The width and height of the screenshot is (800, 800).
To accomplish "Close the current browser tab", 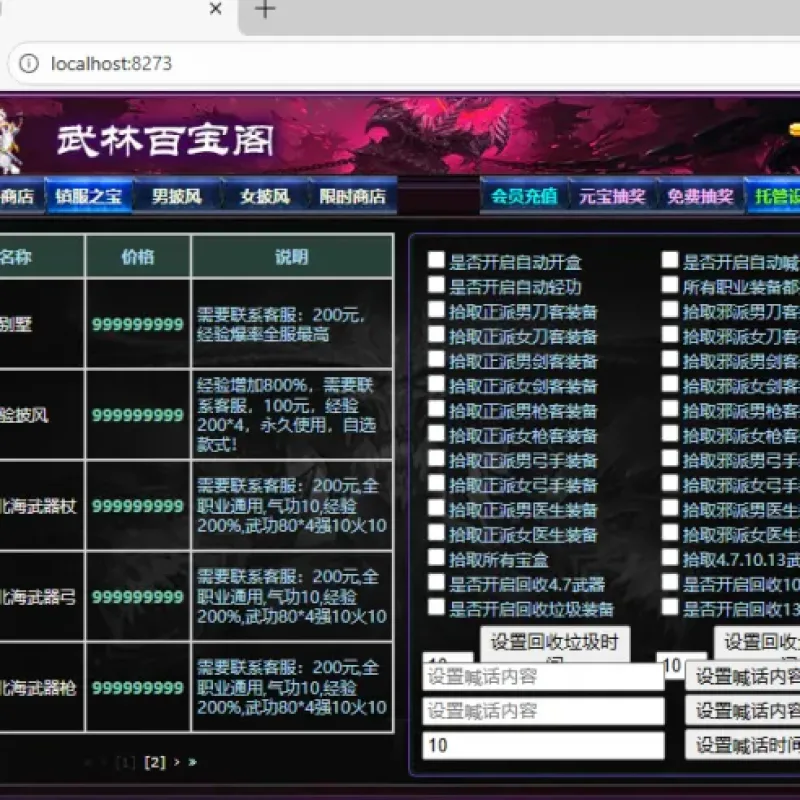I will [x=216, y=8].
